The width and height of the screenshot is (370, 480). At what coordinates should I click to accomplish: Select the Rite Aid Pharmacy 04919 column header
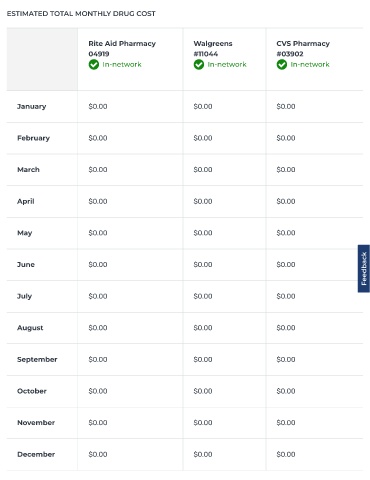click(122, 48)
